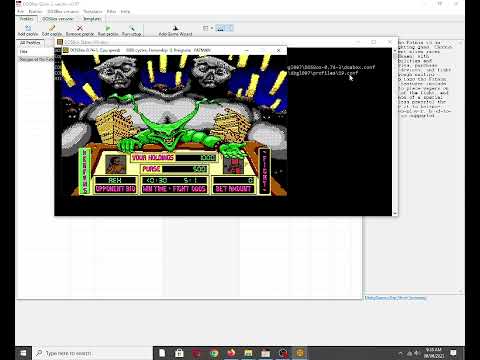Screen dimensions: 480x360
Task: Click the DOSBox game window title icon
Action: pos(66,50)
